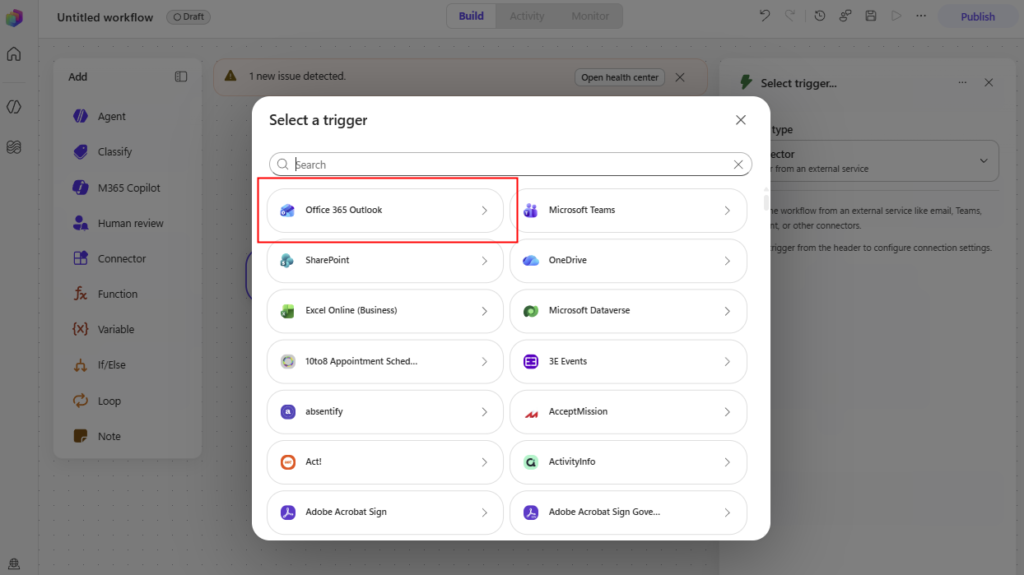Click the bottom-left sidebar account icon
1024x575 pixels.
point(14,563)
